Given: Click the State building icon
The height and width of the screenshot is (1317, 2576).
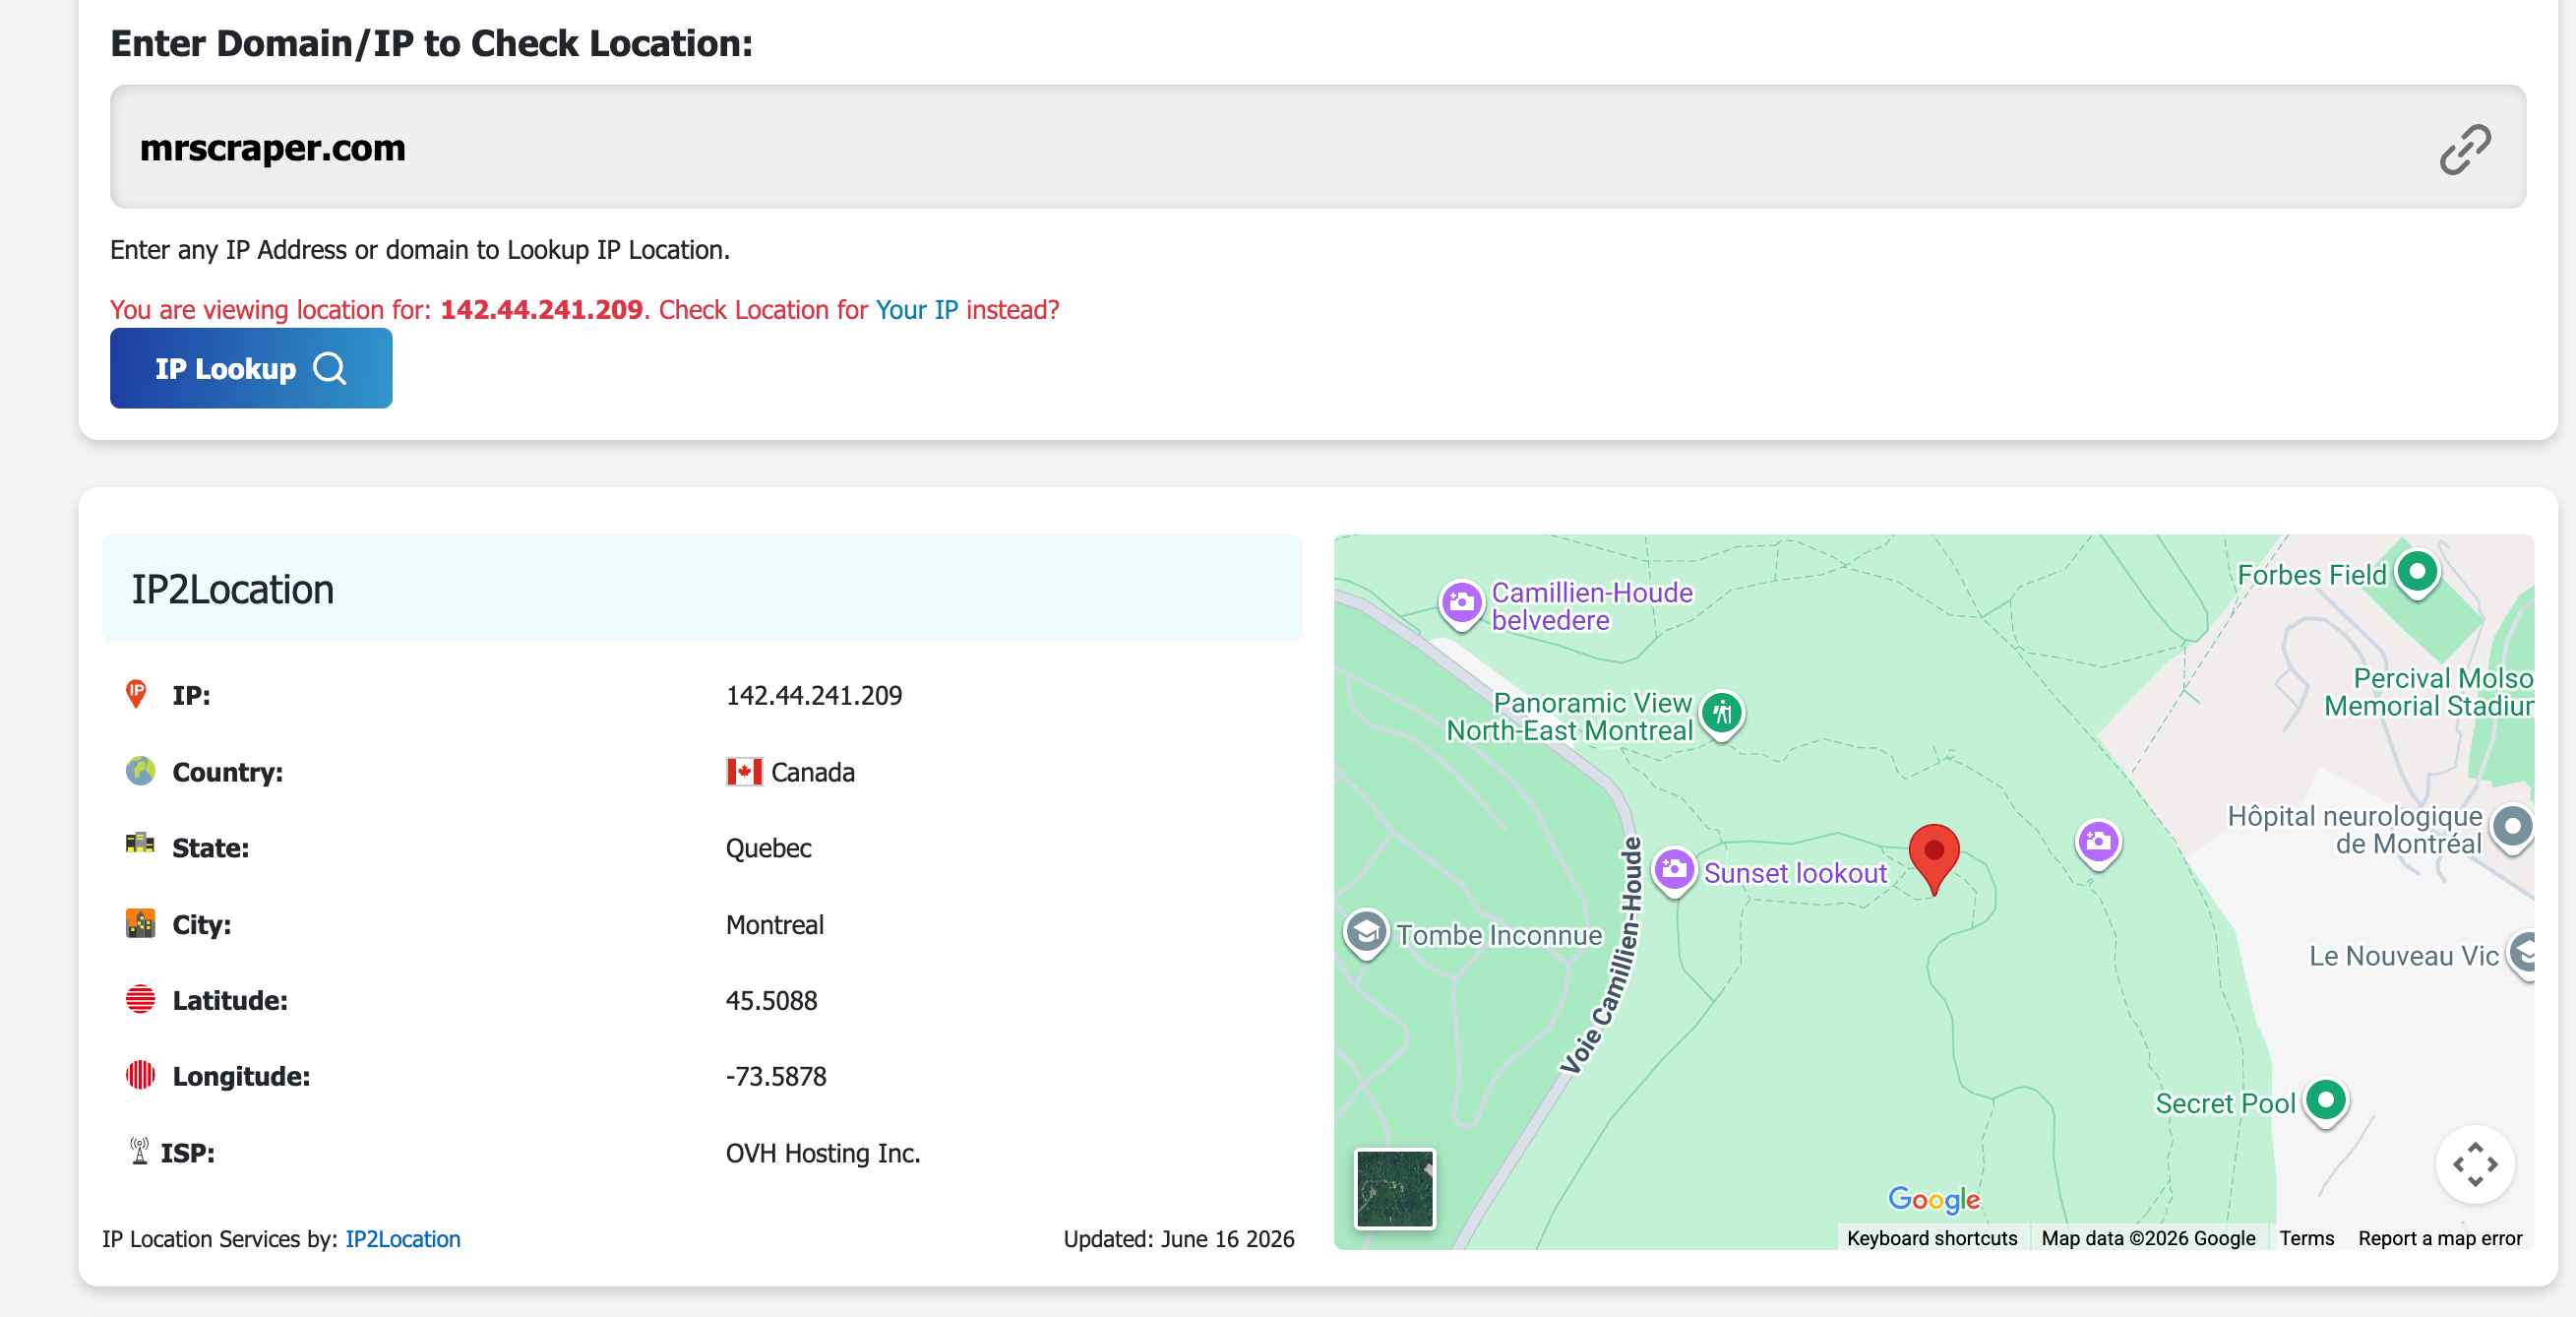Looking at the screenshot, I should [x=140, y=843].
